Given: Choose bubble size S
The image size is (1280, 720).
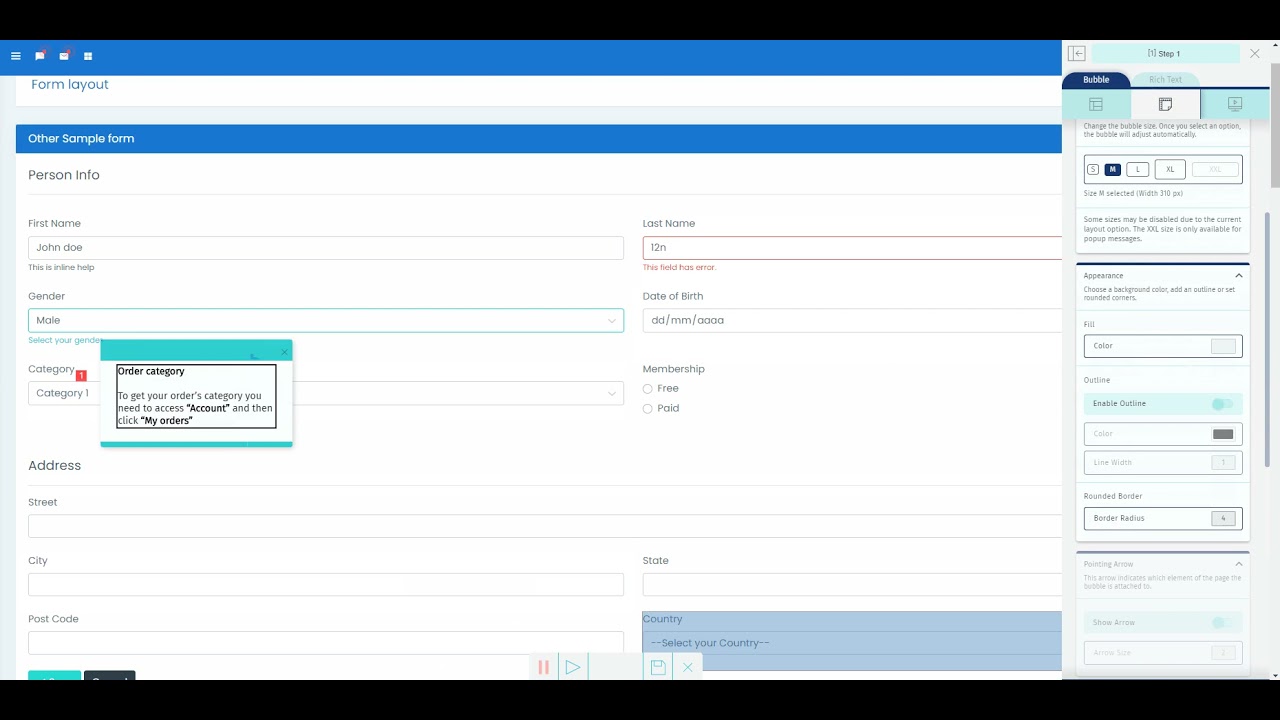Looking at the screenshot, I should [1093, 170].
